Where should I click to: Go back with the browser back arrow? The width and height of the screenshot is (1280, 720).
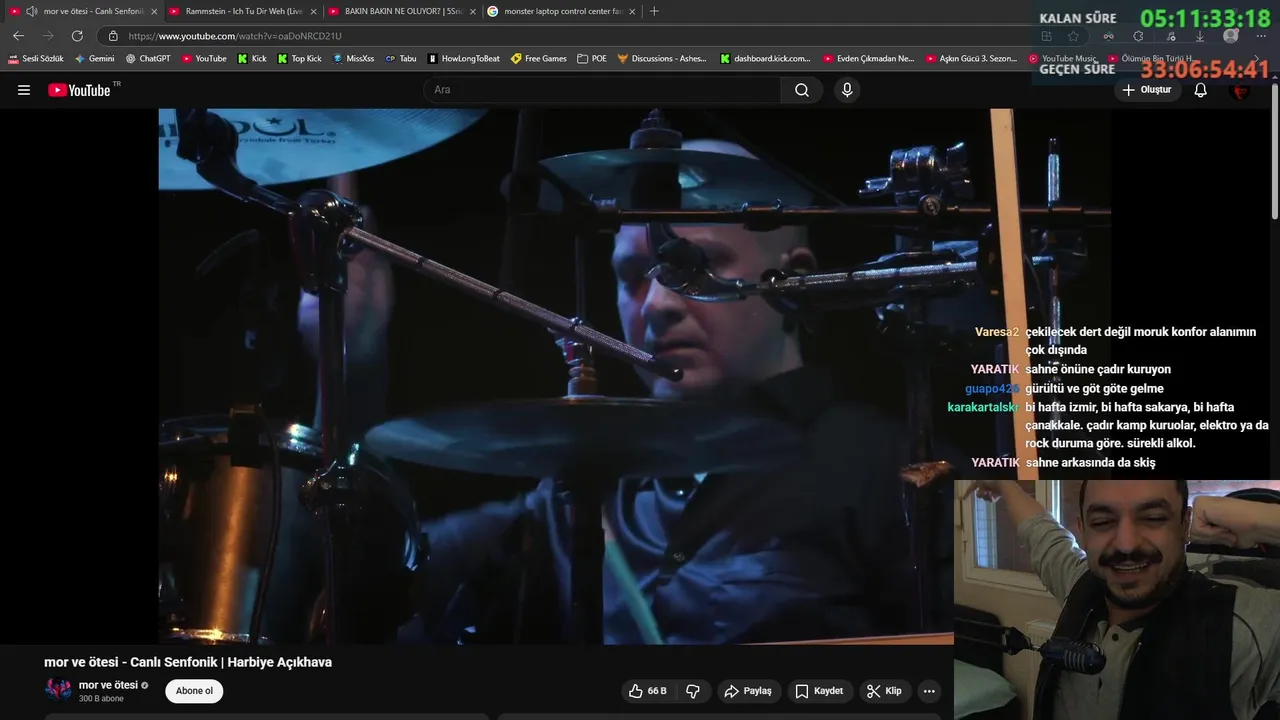click(x=18, y=36)
